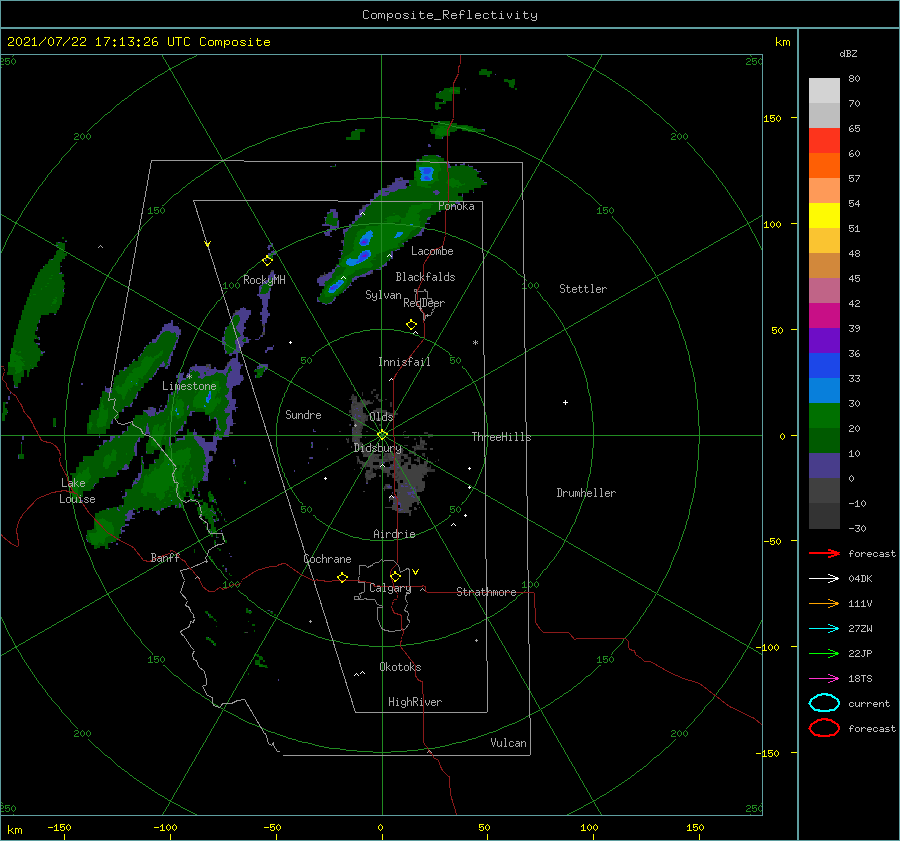
Task: Click the Drumheller city label
Action: (x=586, y=493)
